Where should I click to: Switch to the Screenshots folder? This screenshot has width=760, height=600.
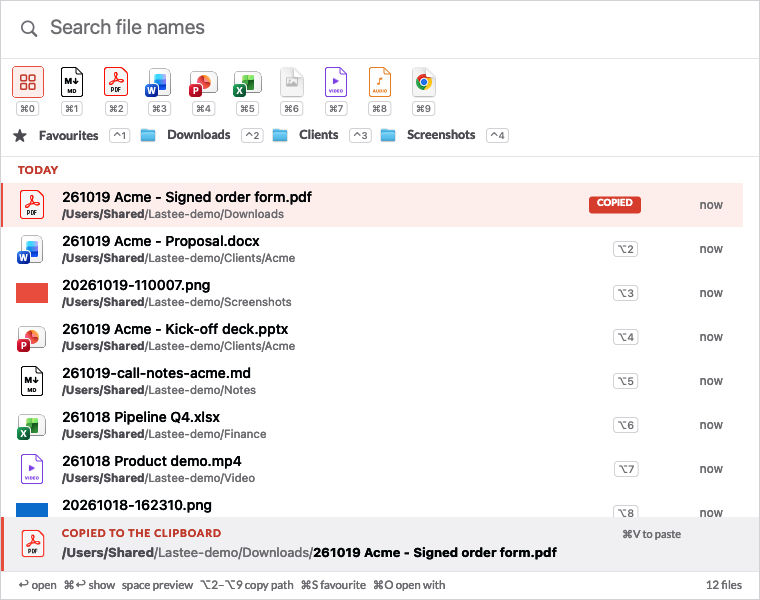(441, 135)
